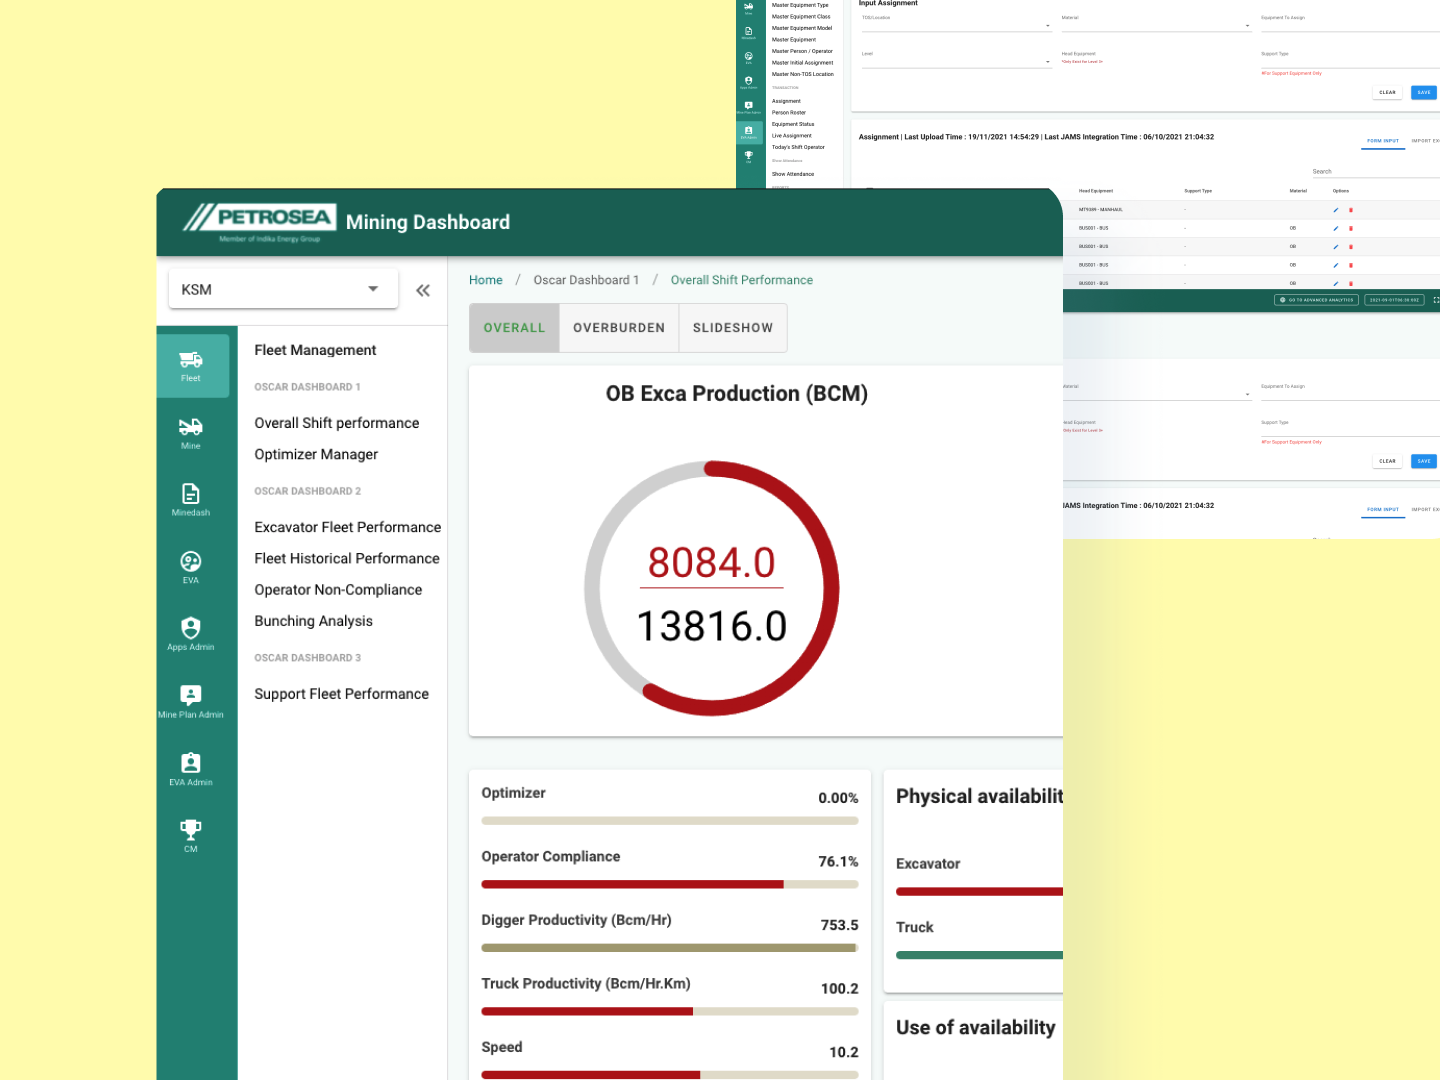Switch to the Slideshow tab
Screen dimensions: 1440x1080
click(733, 328)
